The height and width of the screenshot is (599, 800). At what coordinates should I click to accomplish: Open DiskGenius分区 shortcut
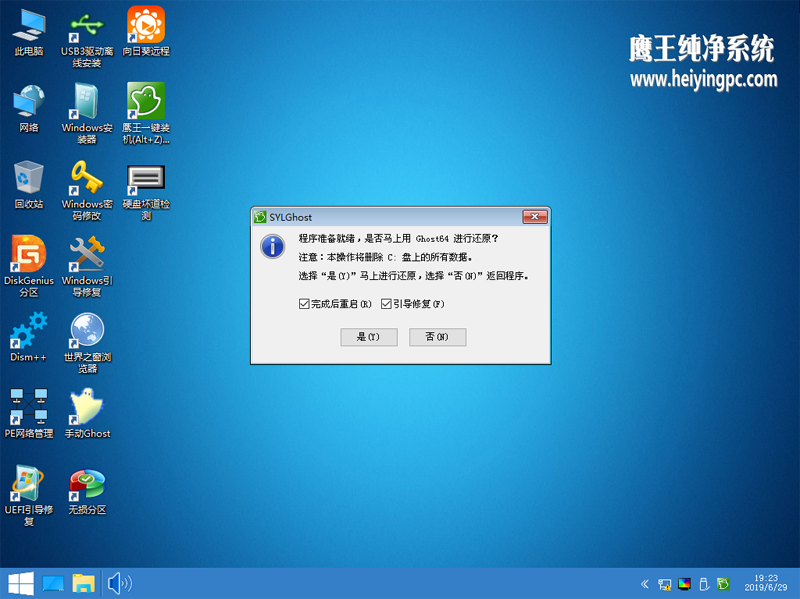29,266
